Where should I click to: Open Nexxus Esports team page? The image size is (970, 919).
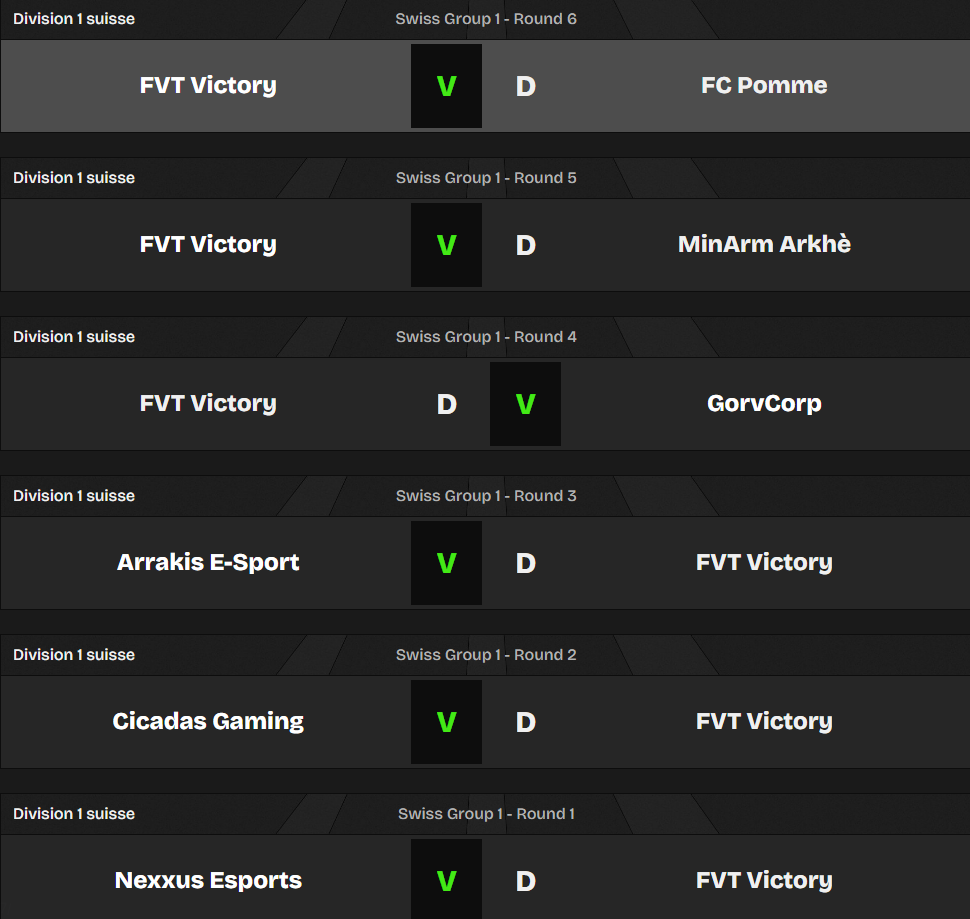pyautogui.click(x=208, y=880)
